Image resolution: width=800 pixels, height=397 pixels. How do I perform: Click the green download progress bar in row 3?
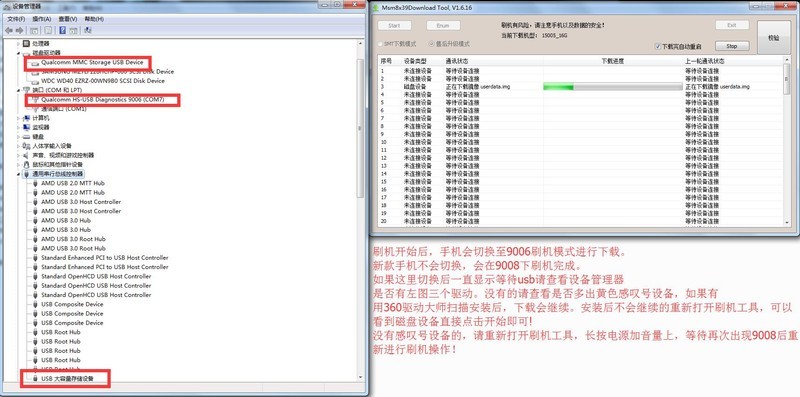pyautogui.click(x=613, y=87)
